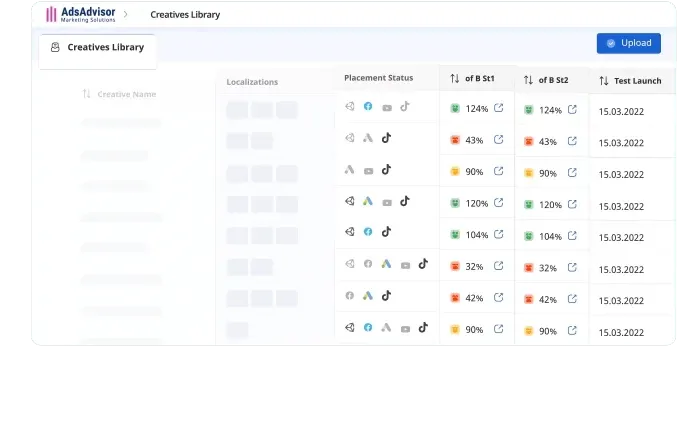Click the 104% value under of B St1
Screen dimensions: 684x428
pos(477,235)
